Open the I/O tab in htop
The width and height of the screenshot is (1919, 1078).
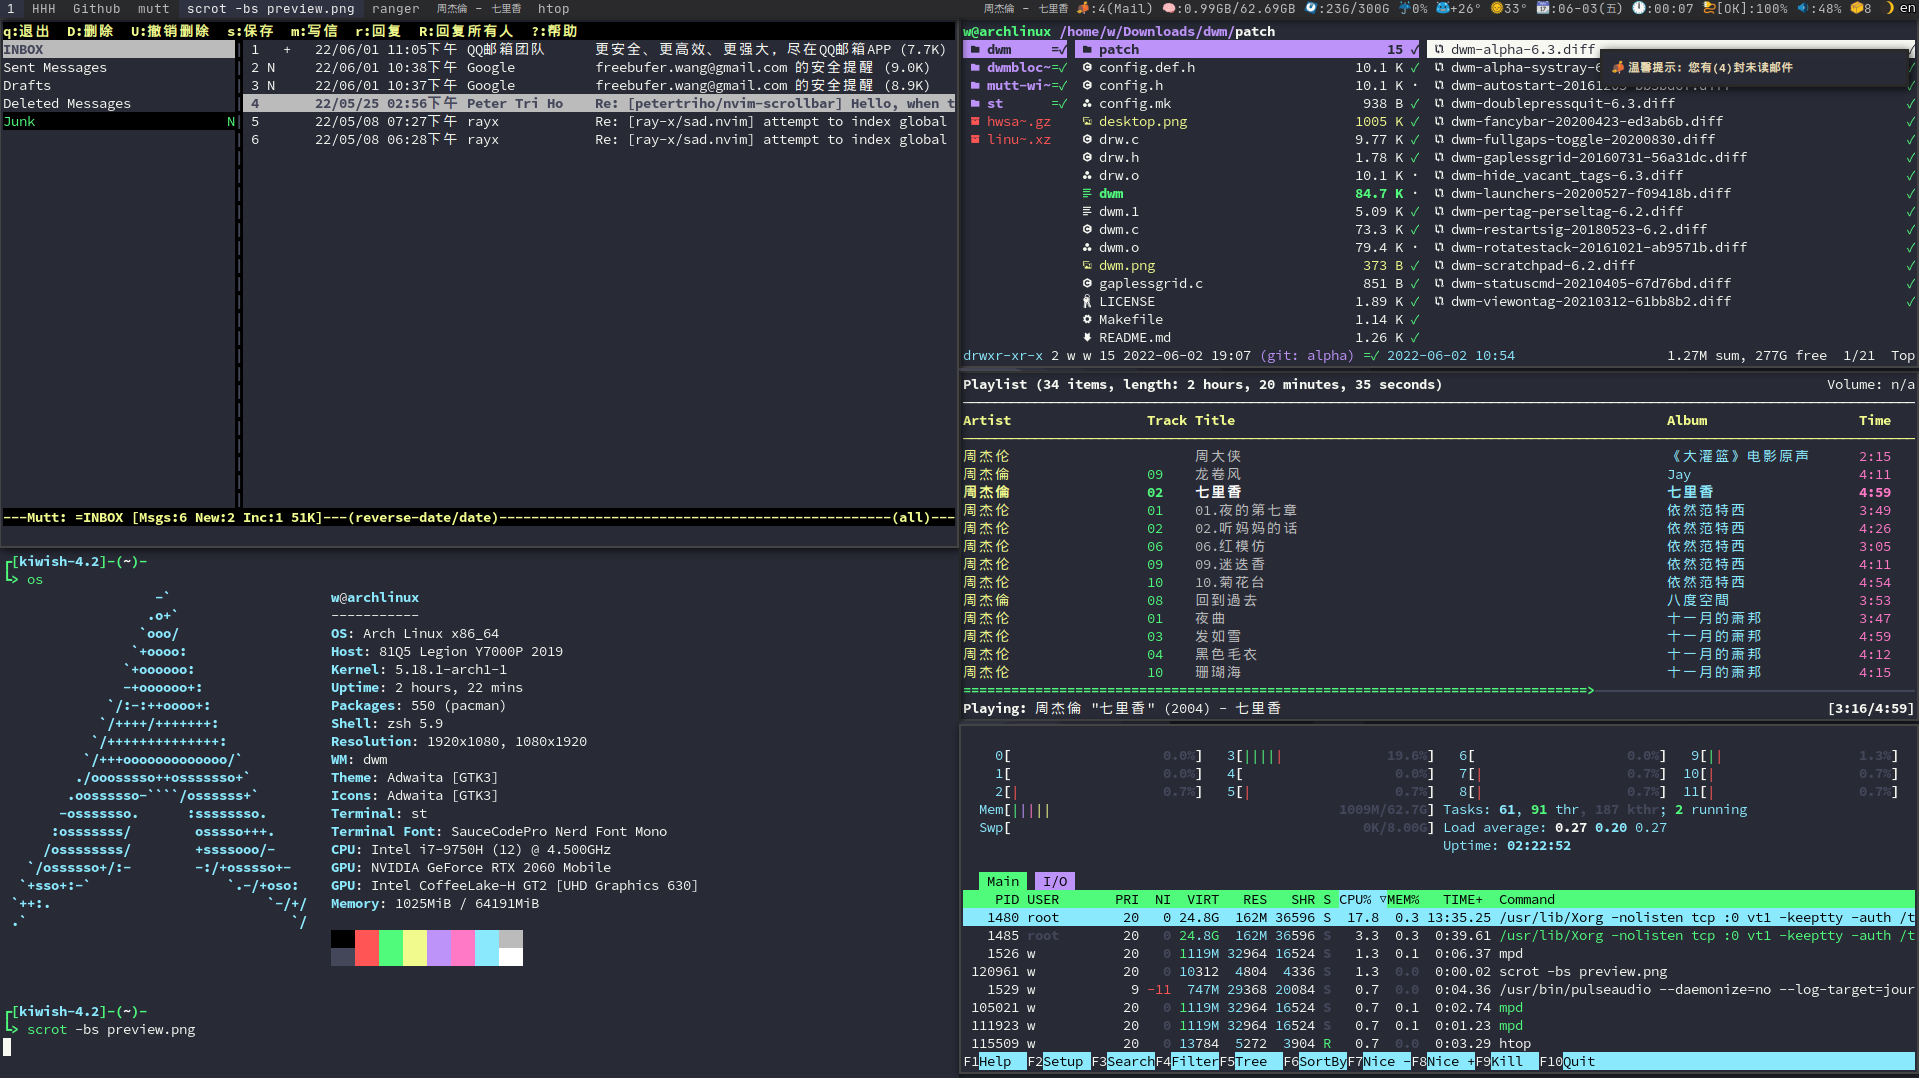point(1055,881)
